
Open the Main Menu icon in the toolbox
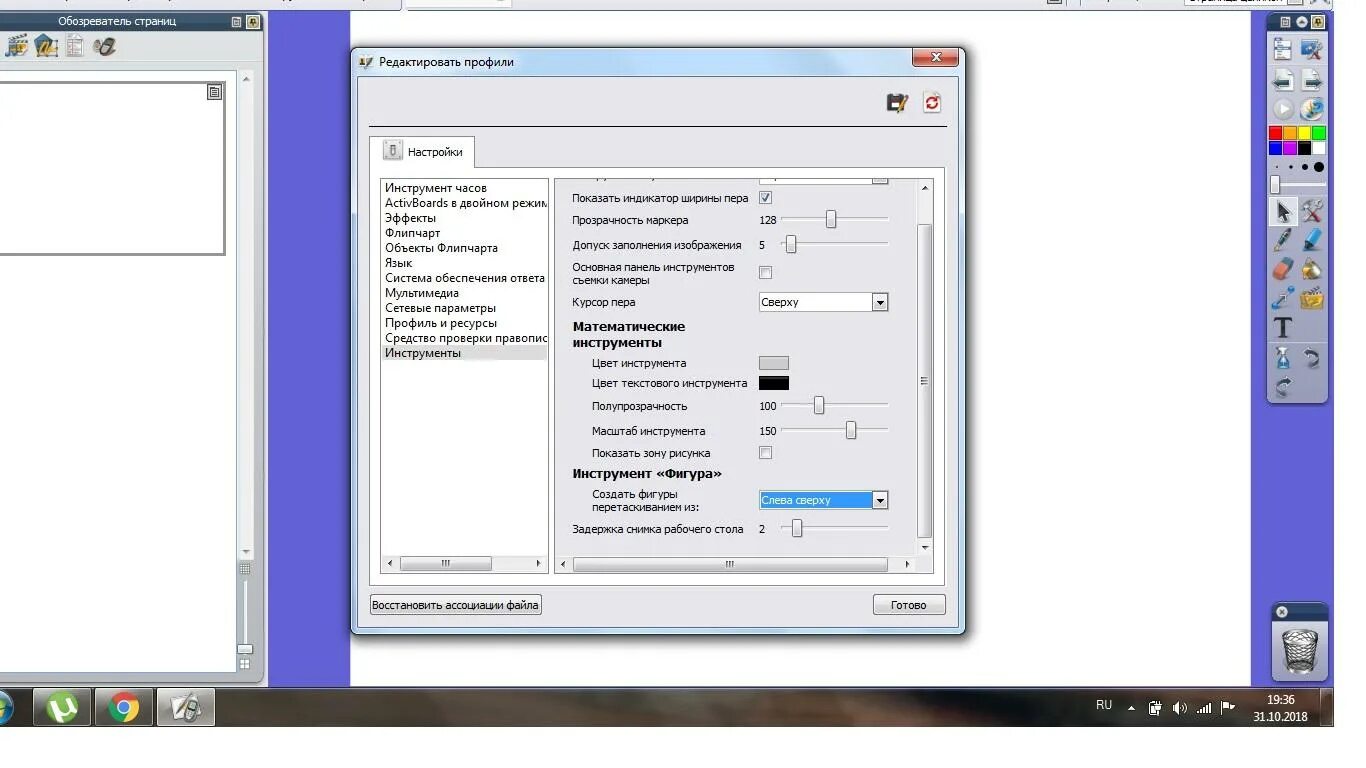tap(1283, 49)
